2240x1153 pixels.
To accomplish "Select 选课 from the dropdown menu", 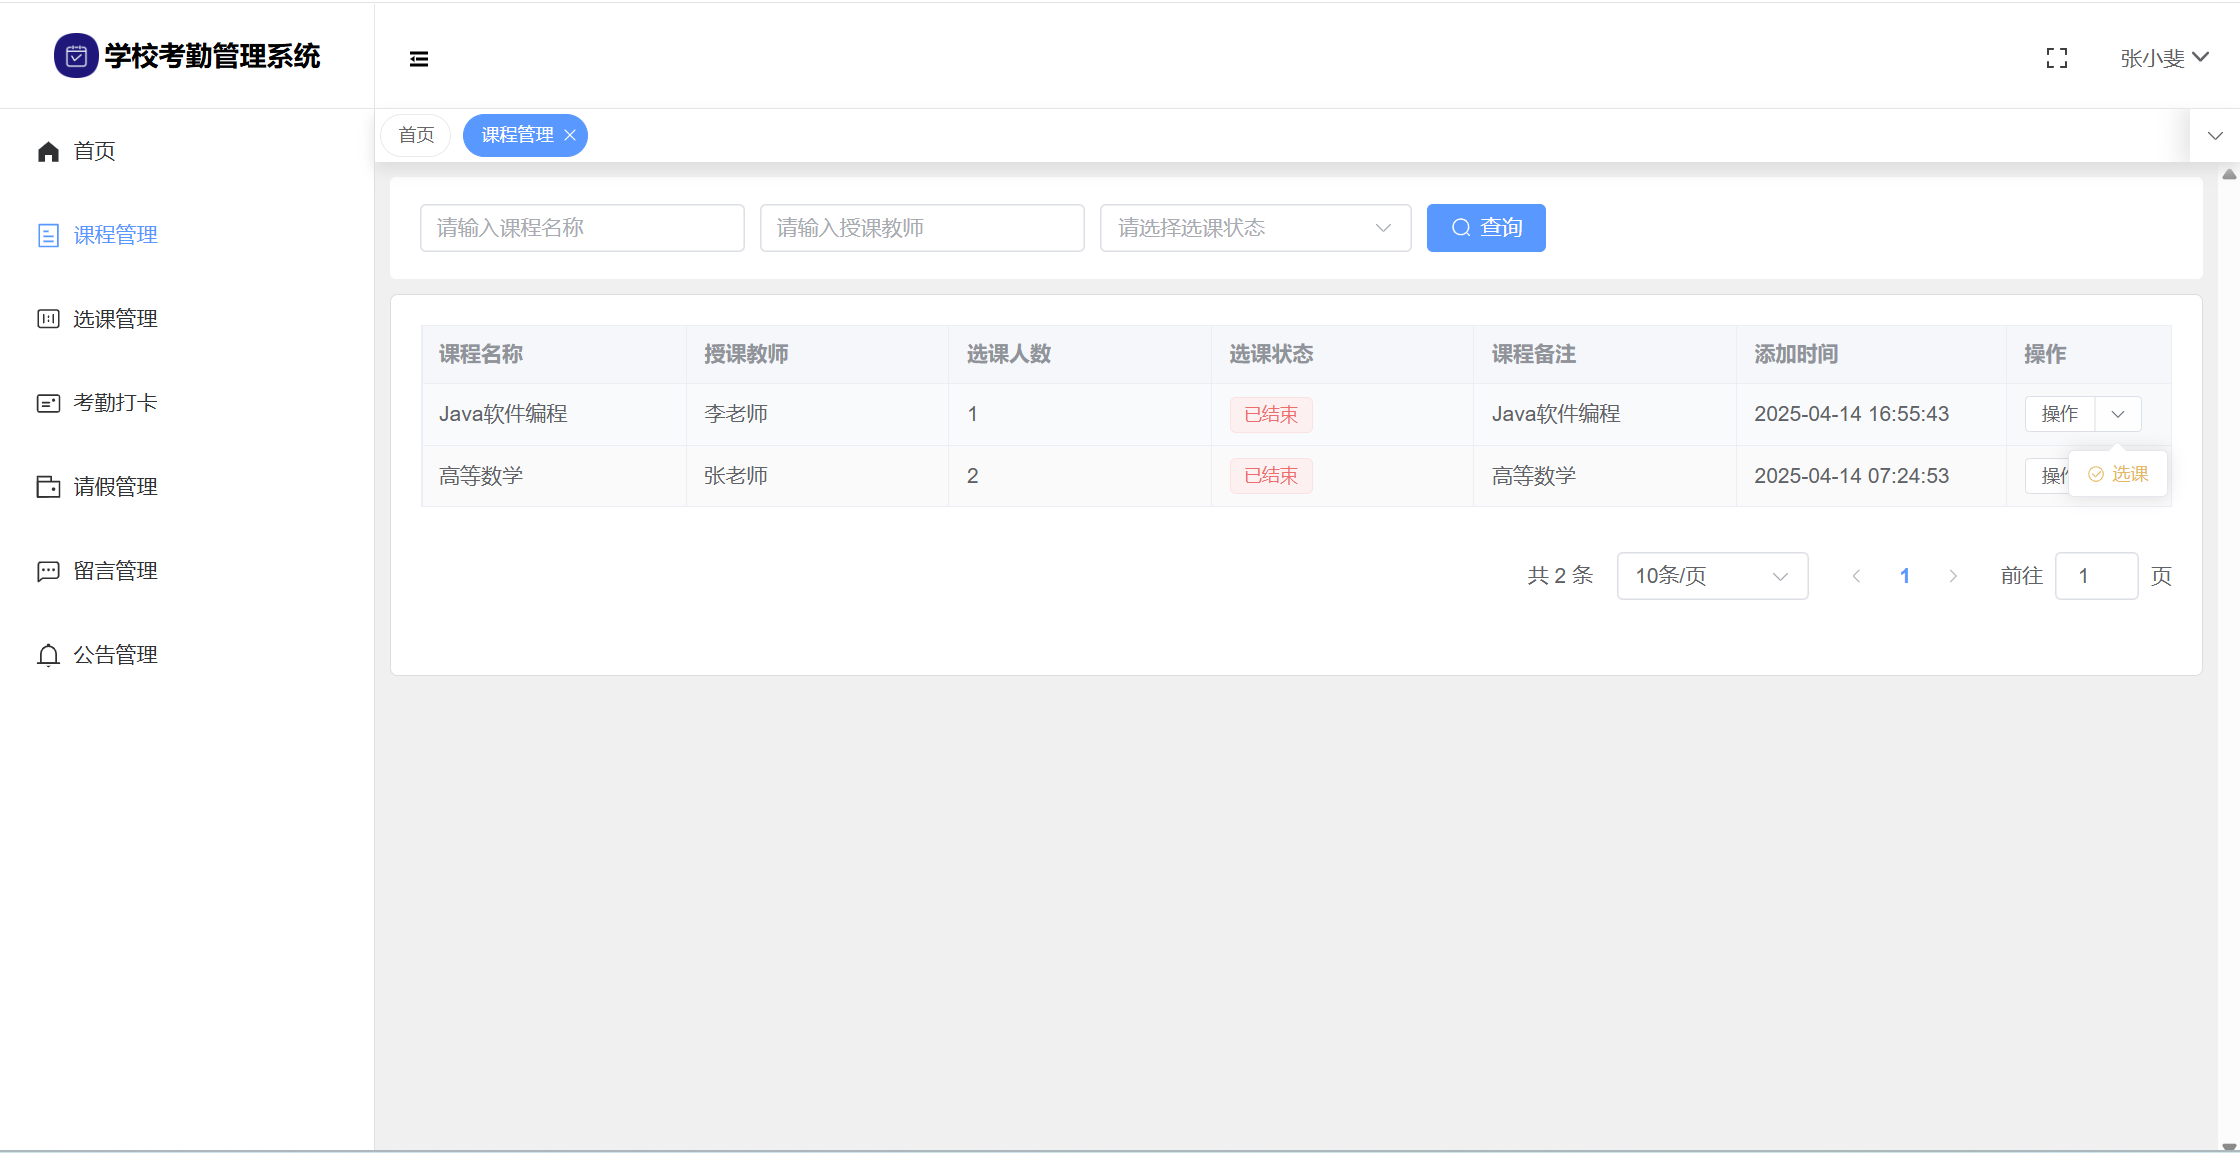I will [x=2119, y=474].
